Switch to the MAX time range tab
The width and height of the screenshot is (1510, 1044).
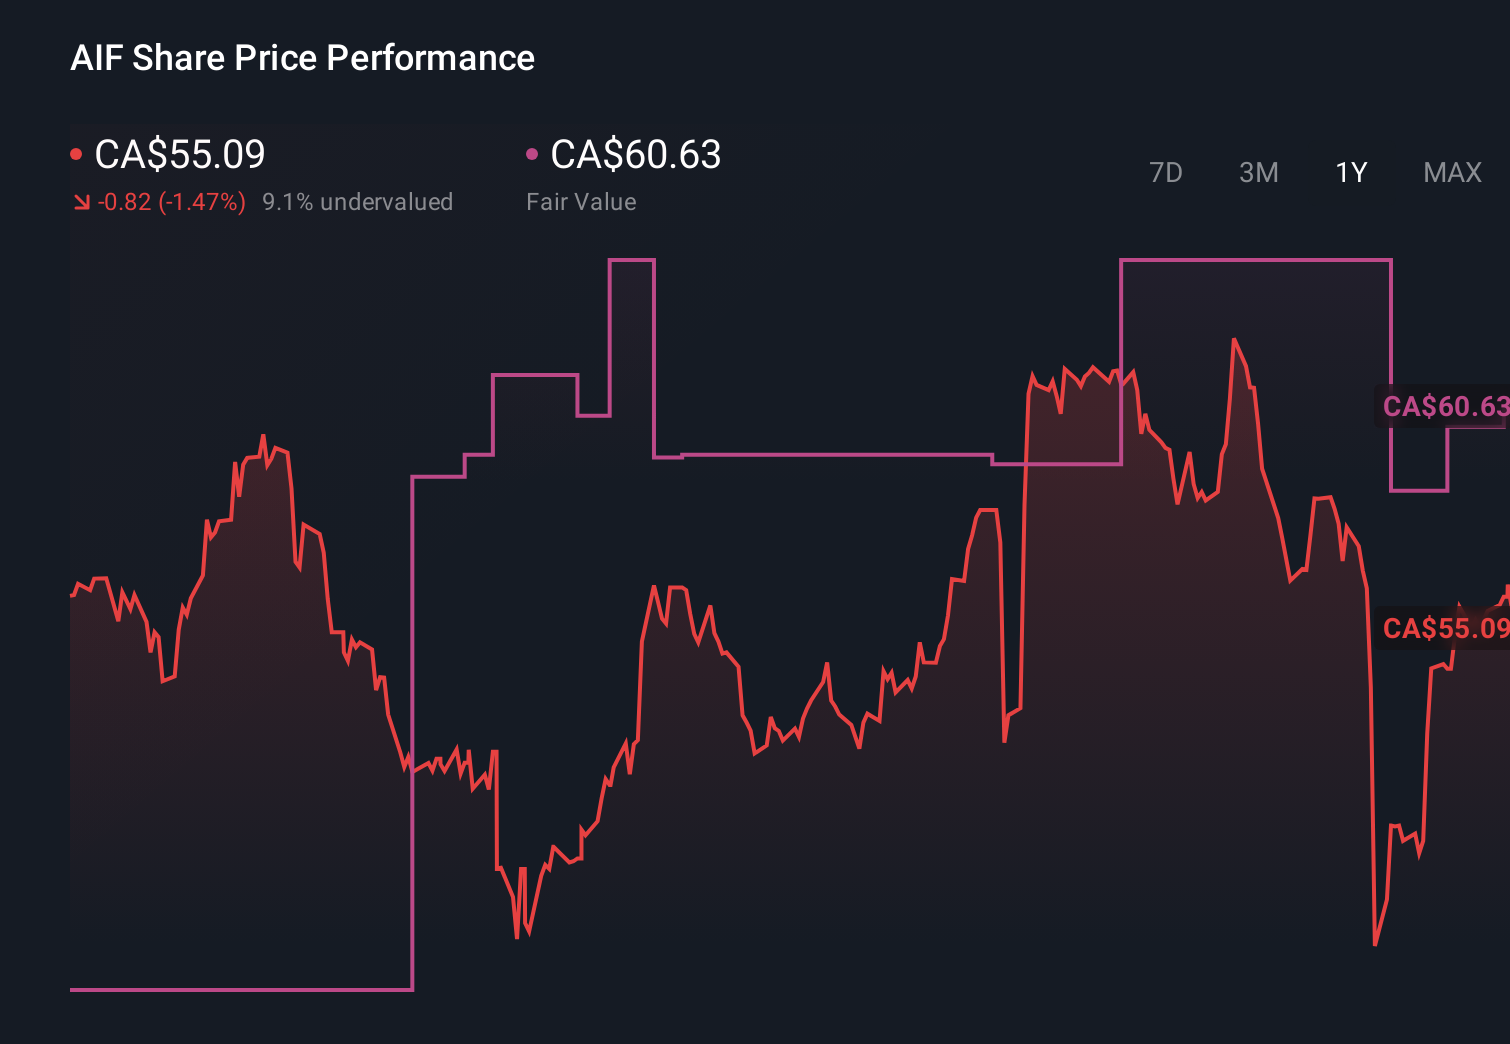[x=1451, y=172]
